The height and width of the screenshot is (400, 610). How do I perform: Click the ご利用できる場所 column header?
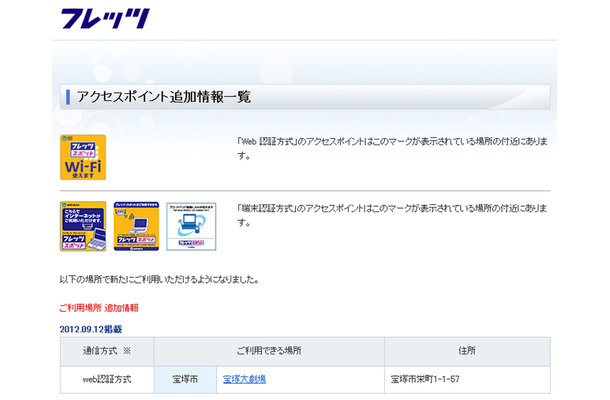pos(269,351)
